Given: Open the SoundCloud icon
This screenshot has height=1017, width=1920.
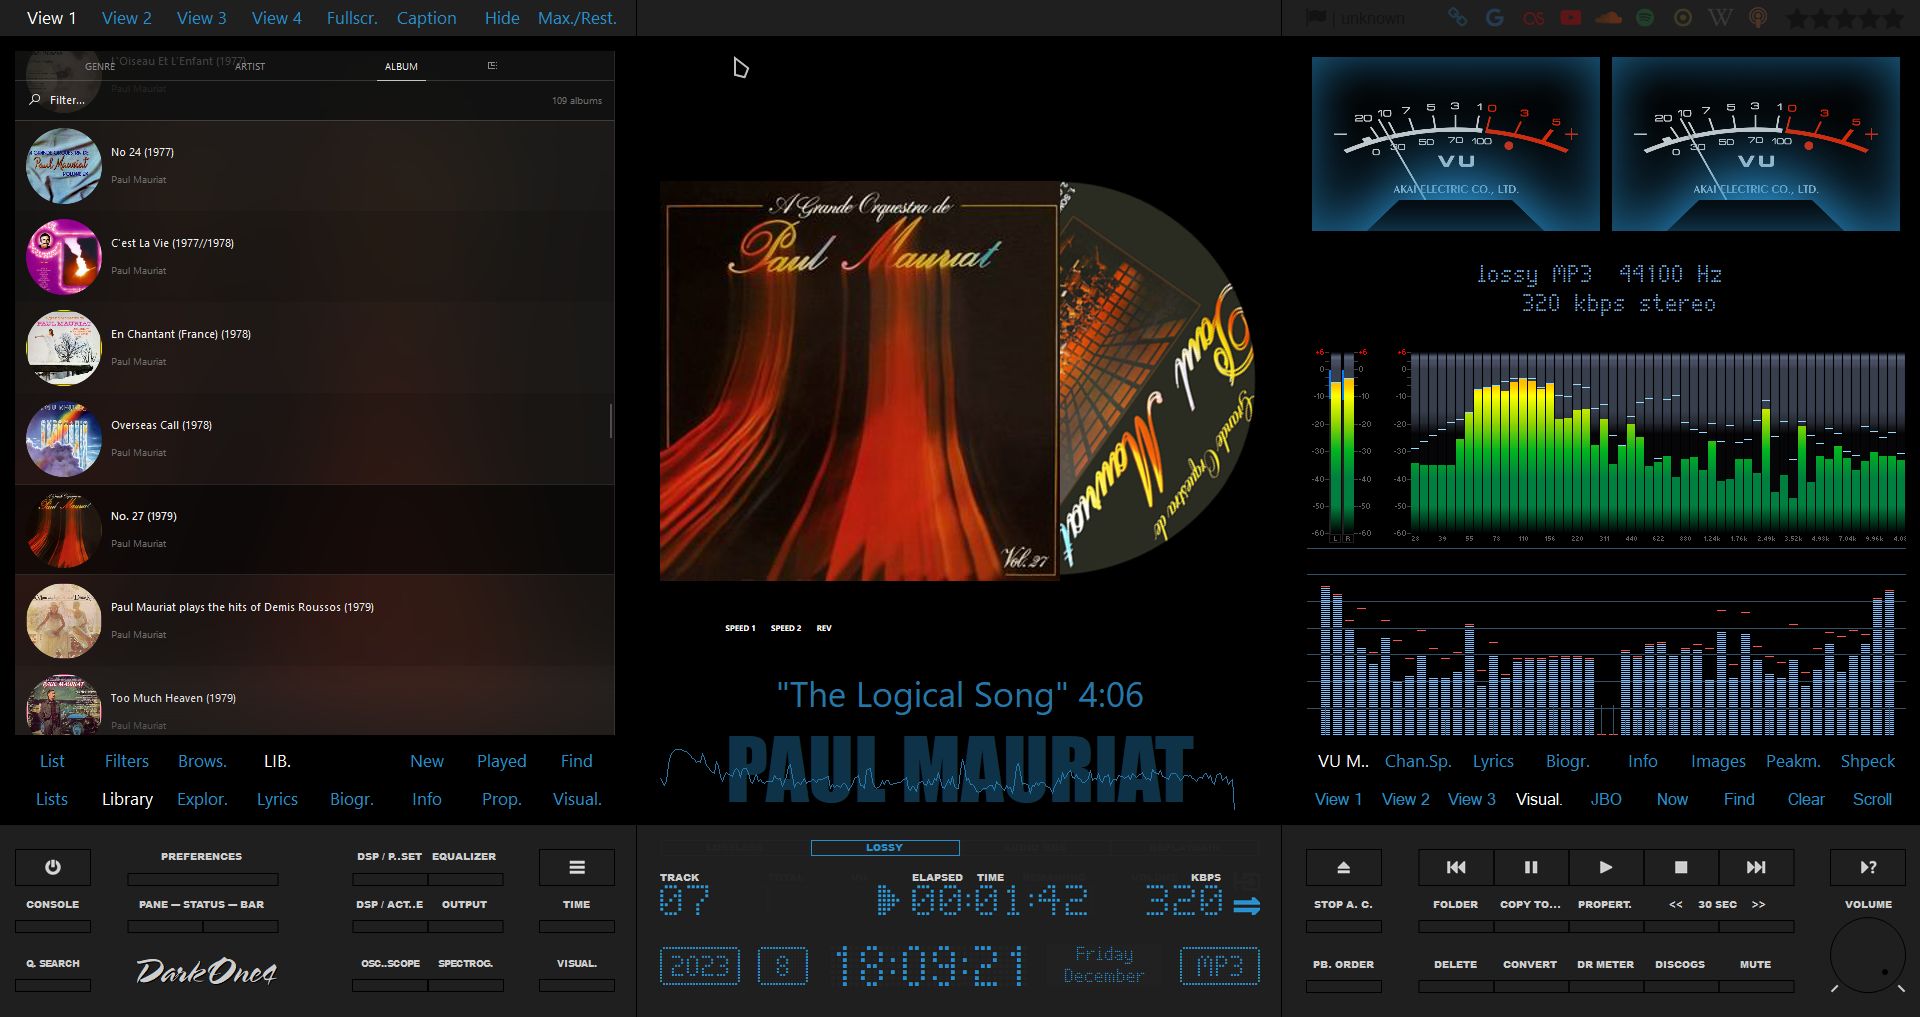Looking at the screenshot, I should pyautogui.click(x=1608, y=18).
